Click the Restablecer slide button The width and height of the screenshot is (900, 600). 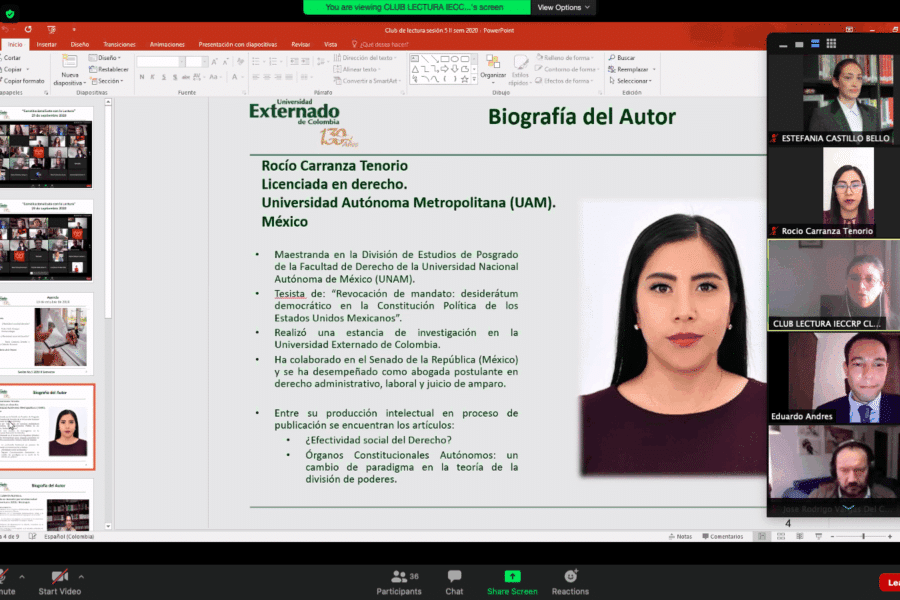coord(110,69)
